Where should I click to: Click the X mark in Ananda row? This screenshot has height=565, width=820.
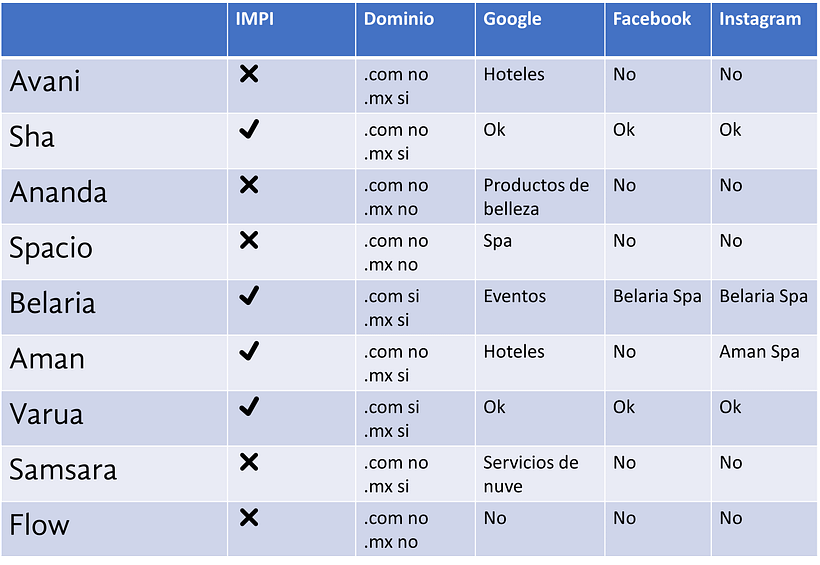tap(249, 185)
